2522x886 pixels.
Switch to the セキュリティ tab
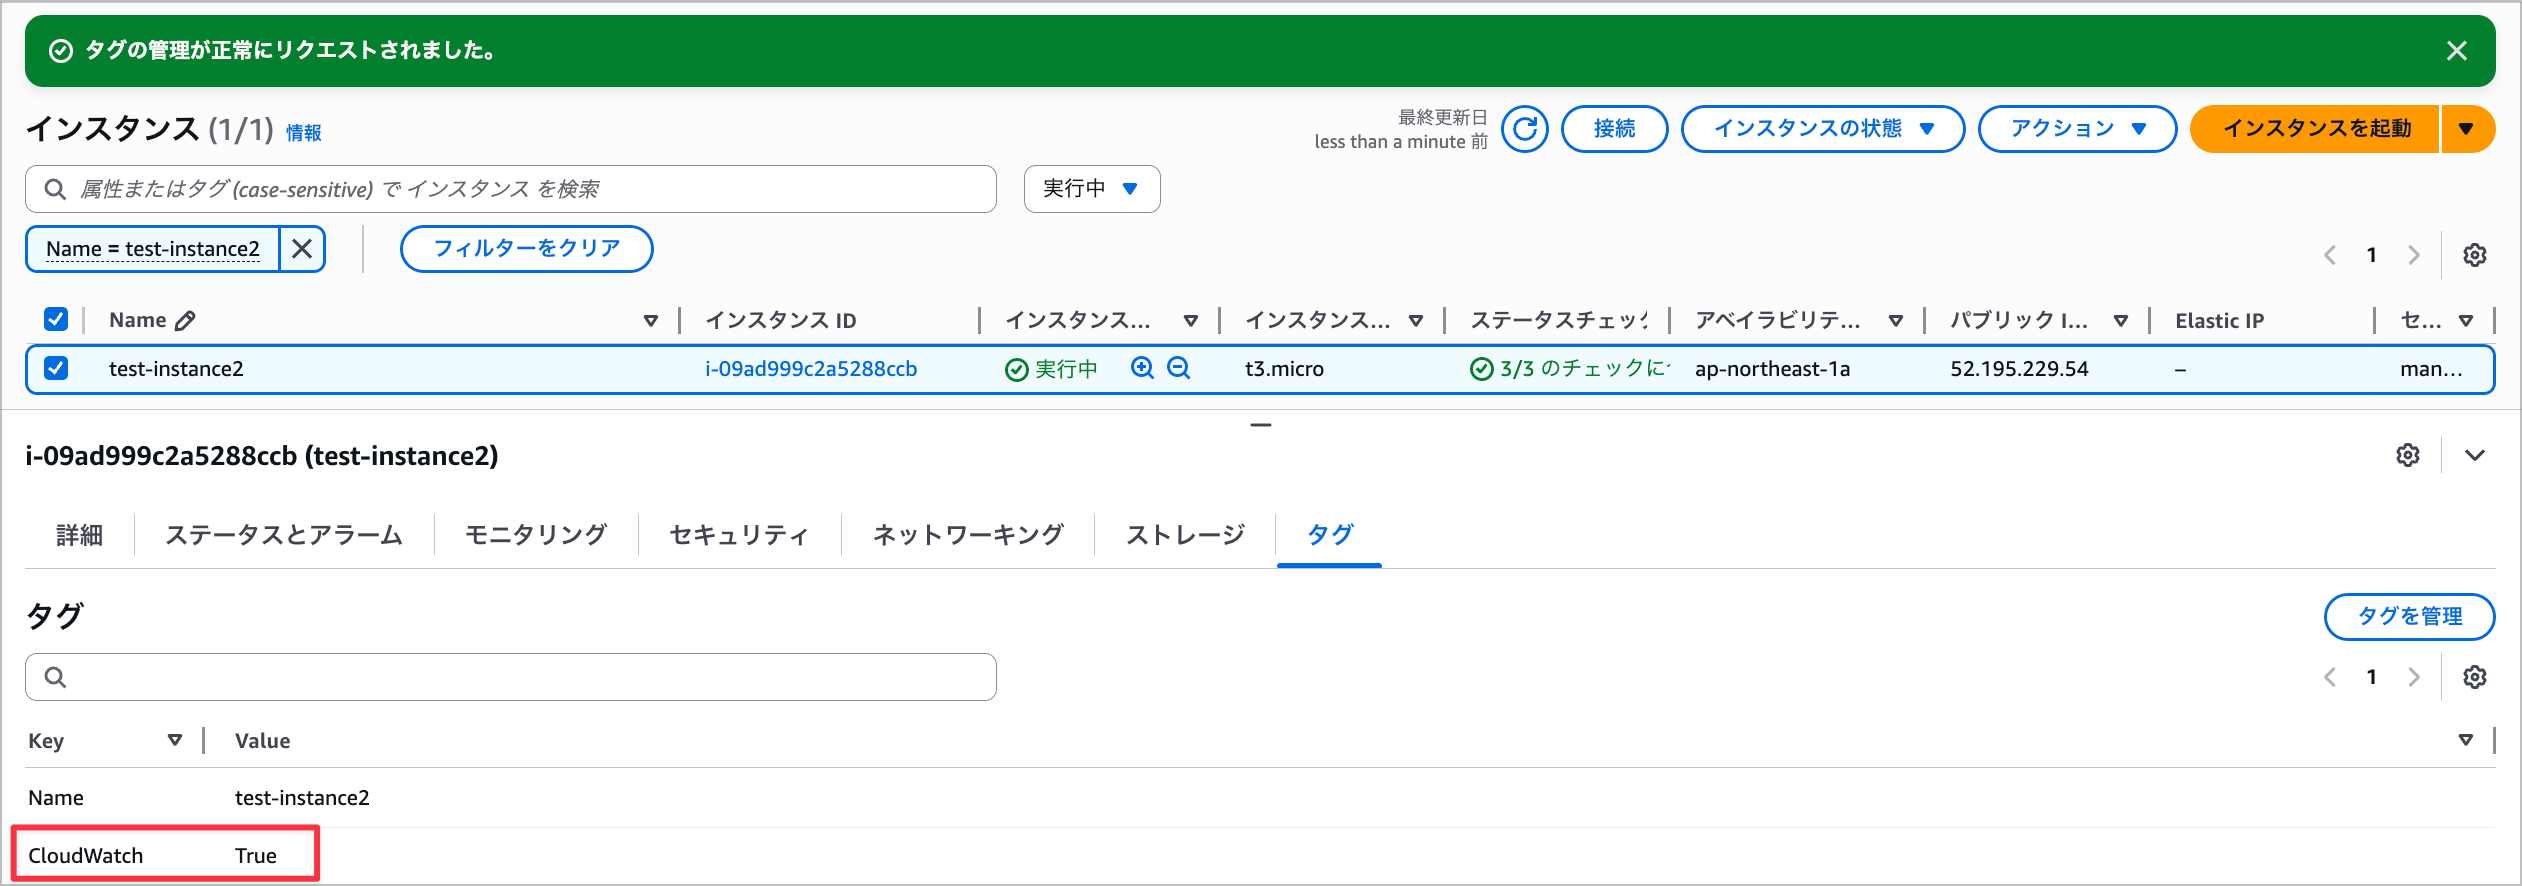click(x=739, y=535)
